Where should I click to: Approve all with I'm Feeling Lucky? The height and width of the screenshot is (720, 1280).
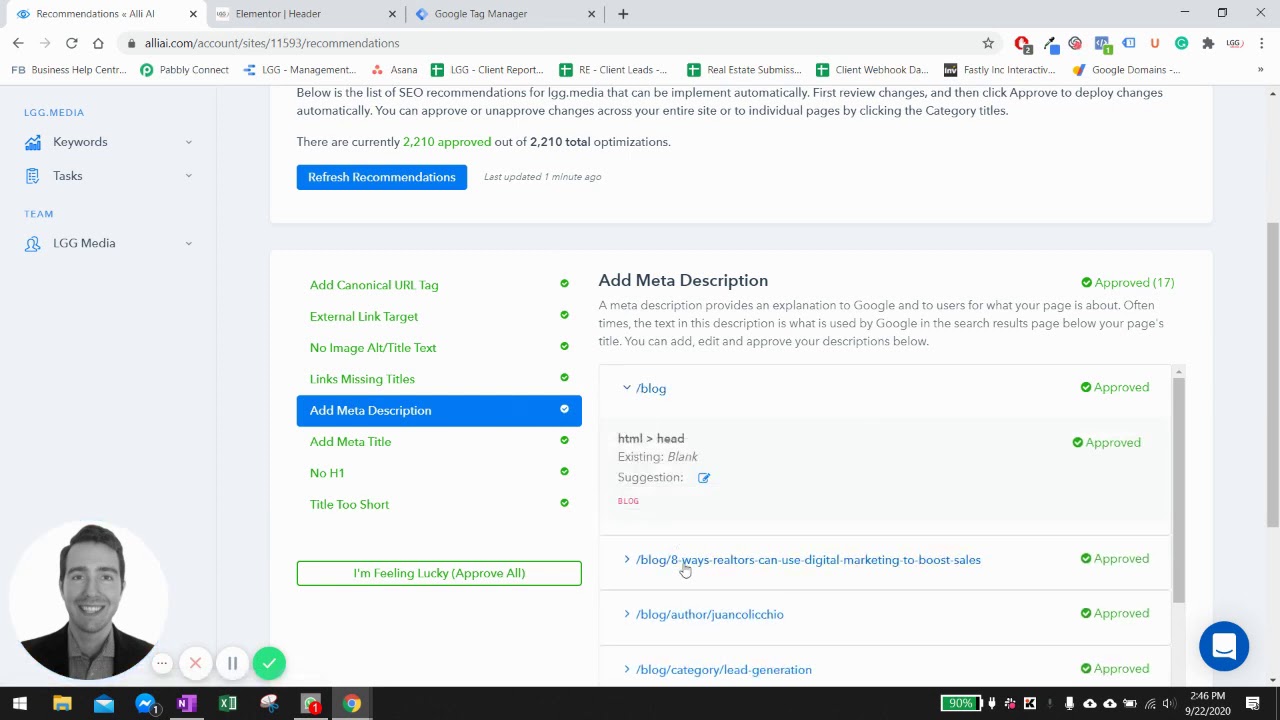coord(438,572)
